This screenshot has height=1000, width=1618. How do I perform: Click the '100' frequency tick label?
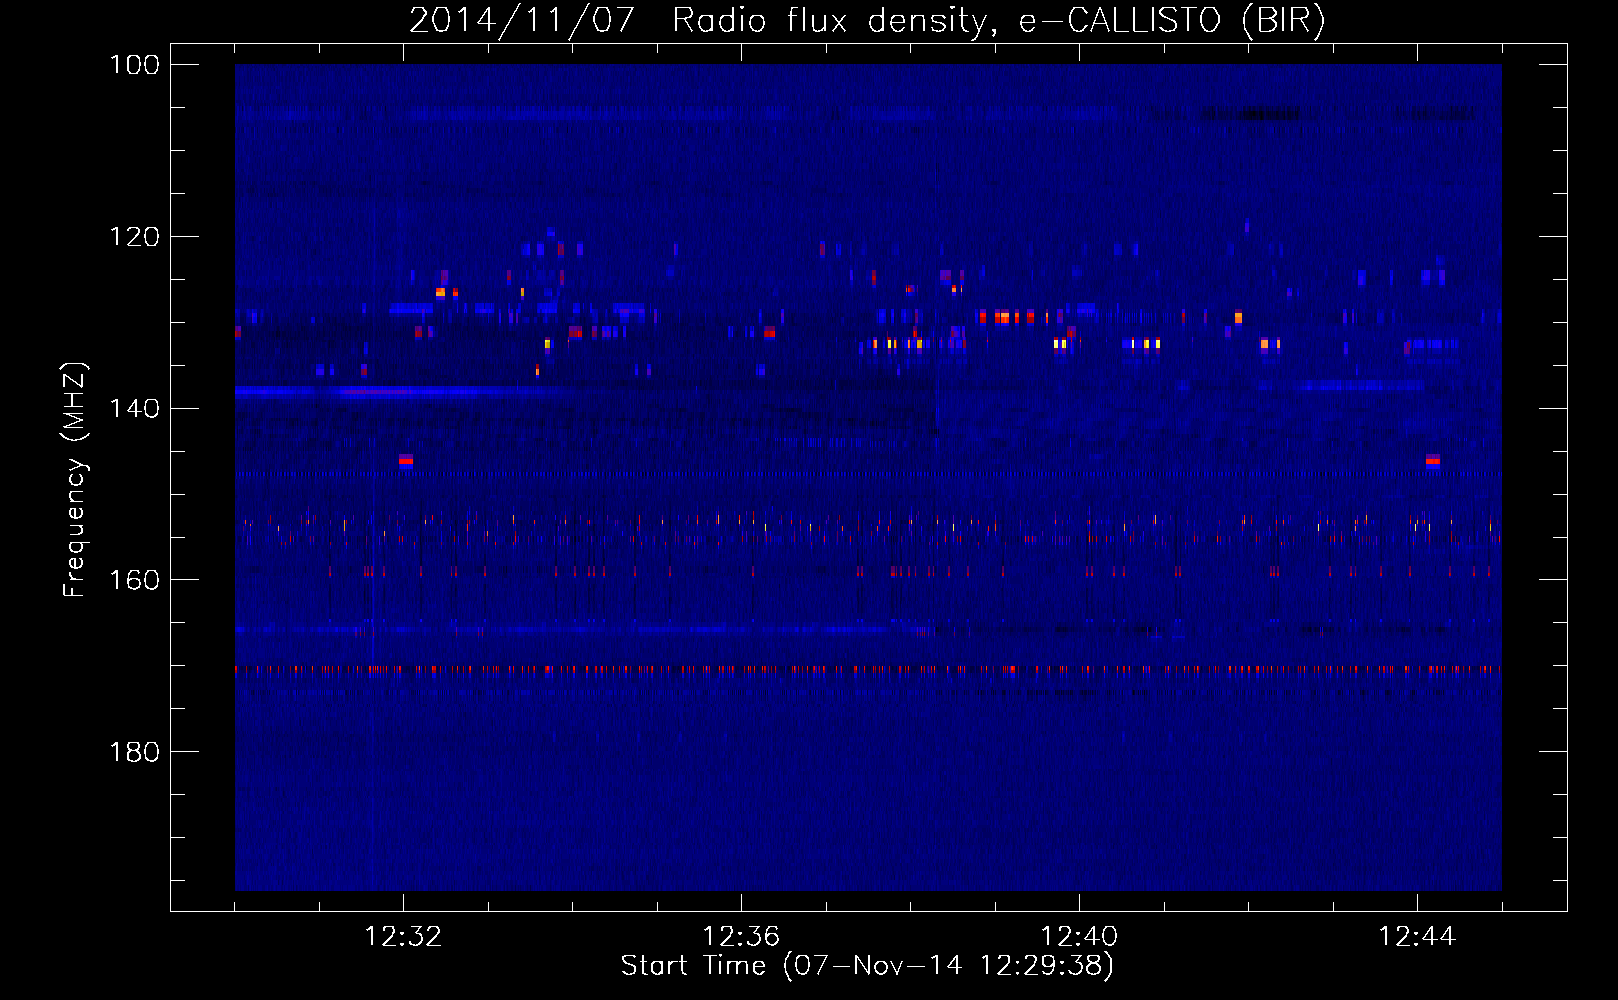tap(135, 64)
